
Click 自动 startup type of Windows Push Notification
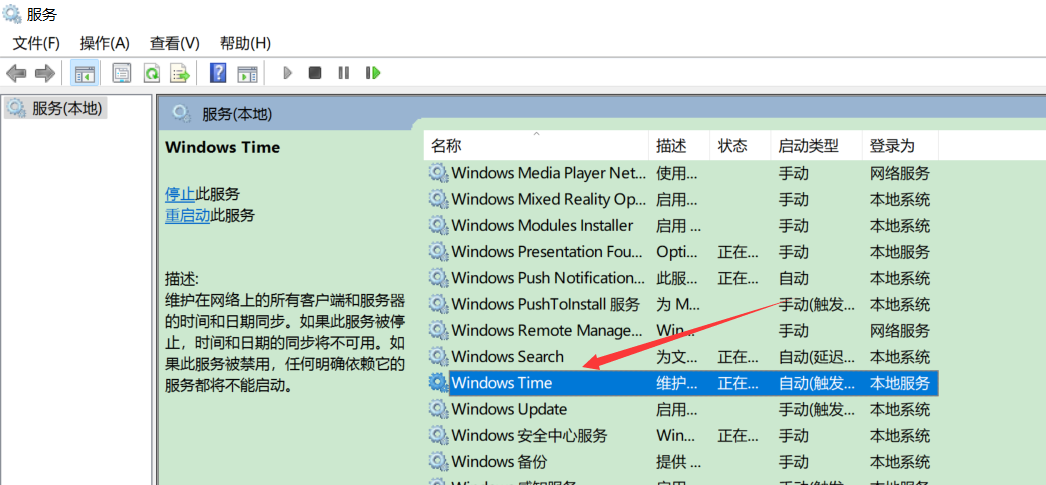point(794,278)
